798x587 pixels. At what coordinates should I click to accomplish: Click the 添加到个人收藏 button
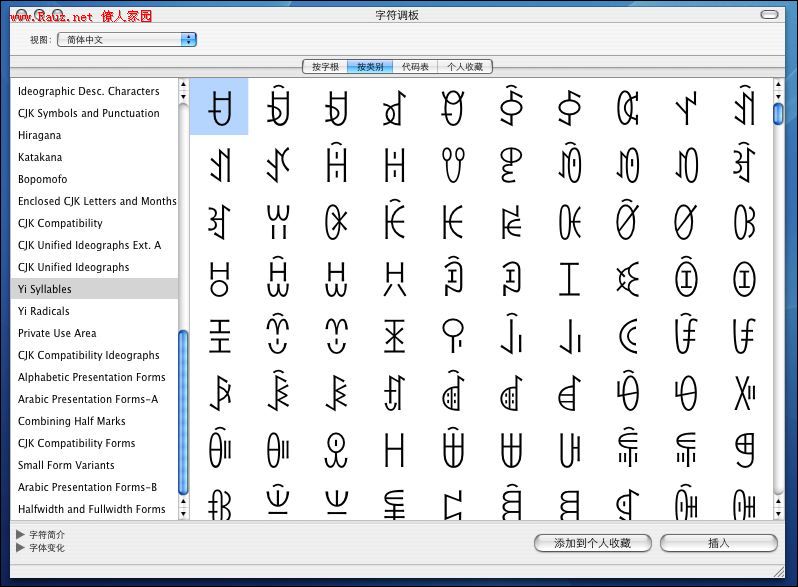[593, 543]
